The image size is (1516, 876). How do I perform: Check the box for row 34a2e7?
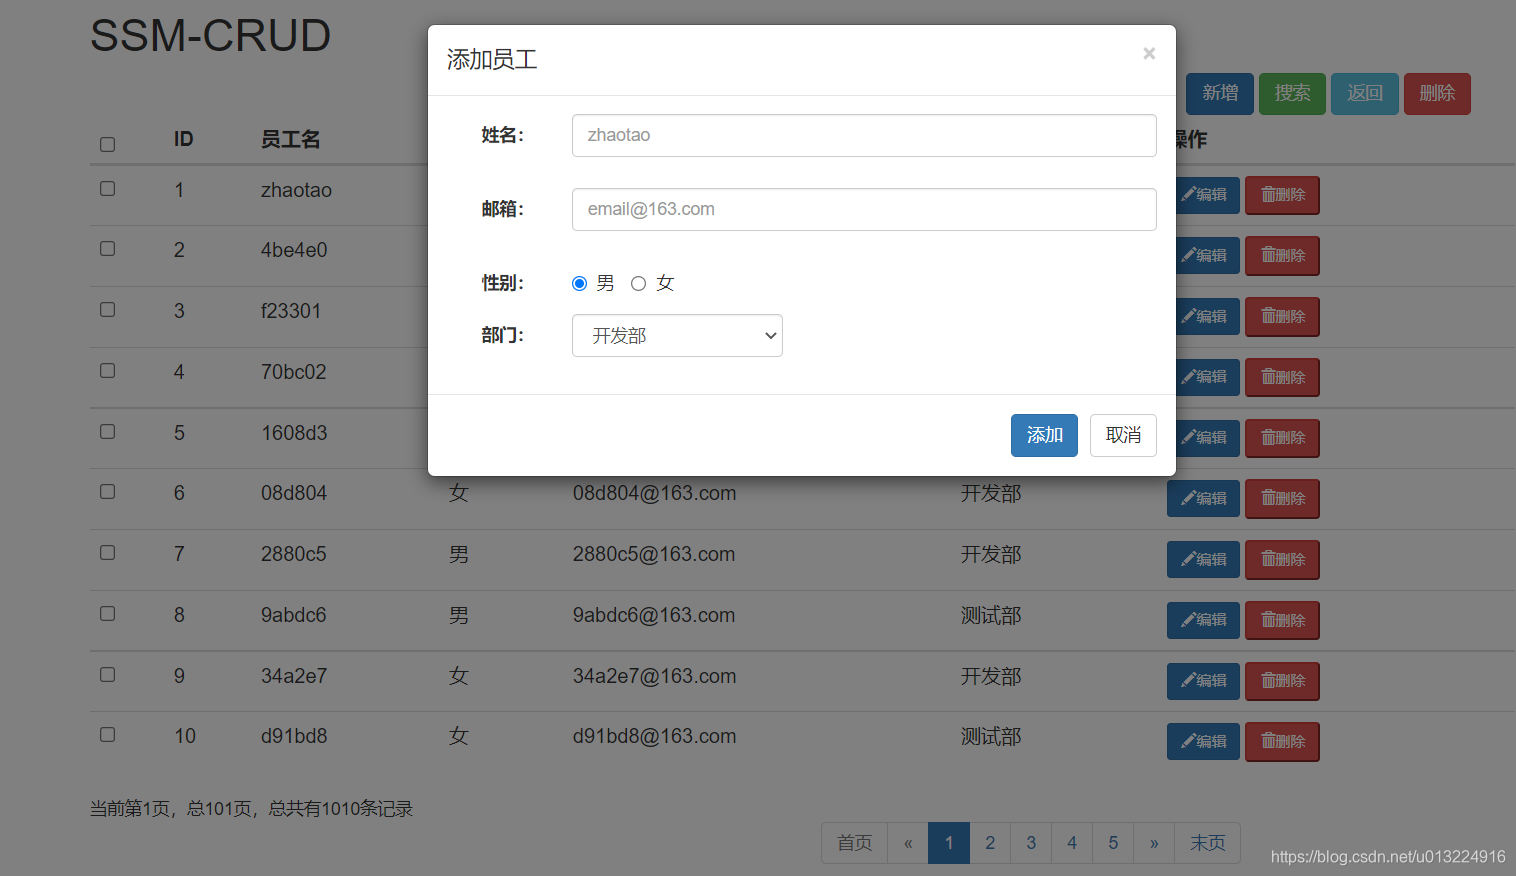[x=108, y=674]
